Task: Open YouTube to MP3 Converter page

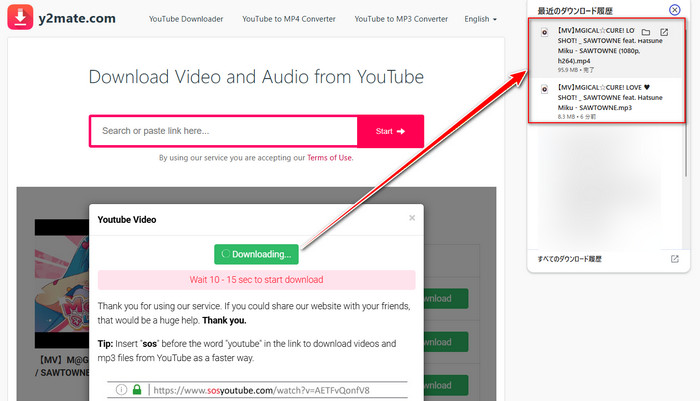Action: (401, 19)
